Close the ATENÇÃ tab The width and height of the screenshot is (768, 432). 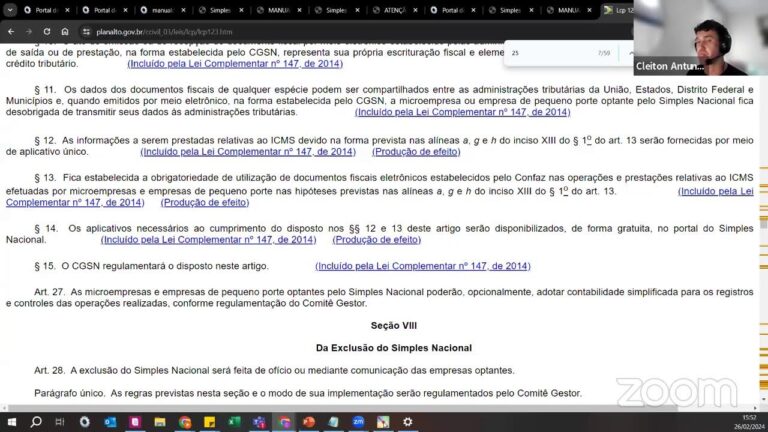[x=415, y=10]
